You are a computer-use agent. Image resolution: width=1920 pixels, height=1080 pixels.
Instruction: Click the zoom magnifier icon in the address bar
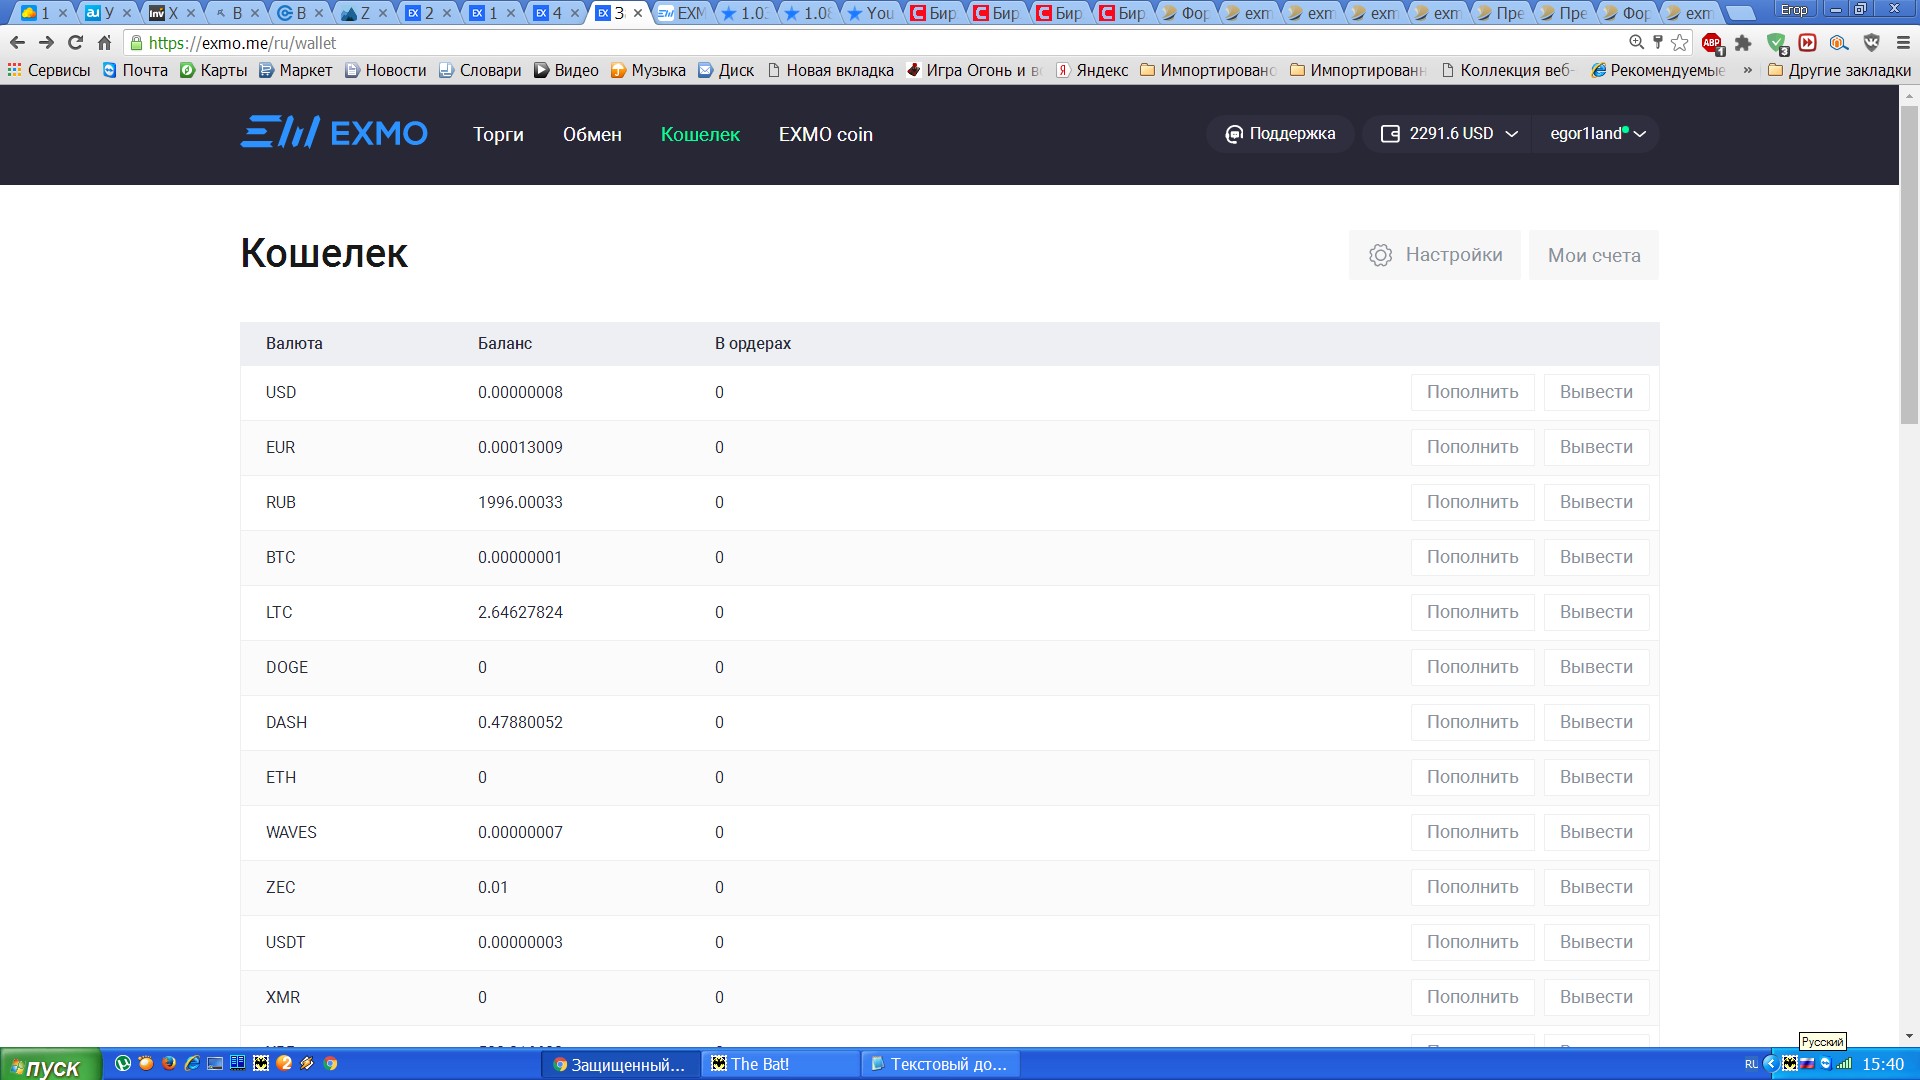click(x=1636, y=43)
